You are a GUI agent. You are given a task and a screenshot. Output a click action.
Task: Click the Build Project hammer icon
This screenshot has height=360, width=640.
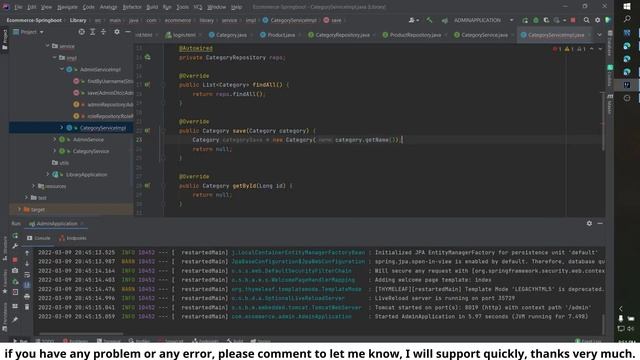[x=429, y=20]
